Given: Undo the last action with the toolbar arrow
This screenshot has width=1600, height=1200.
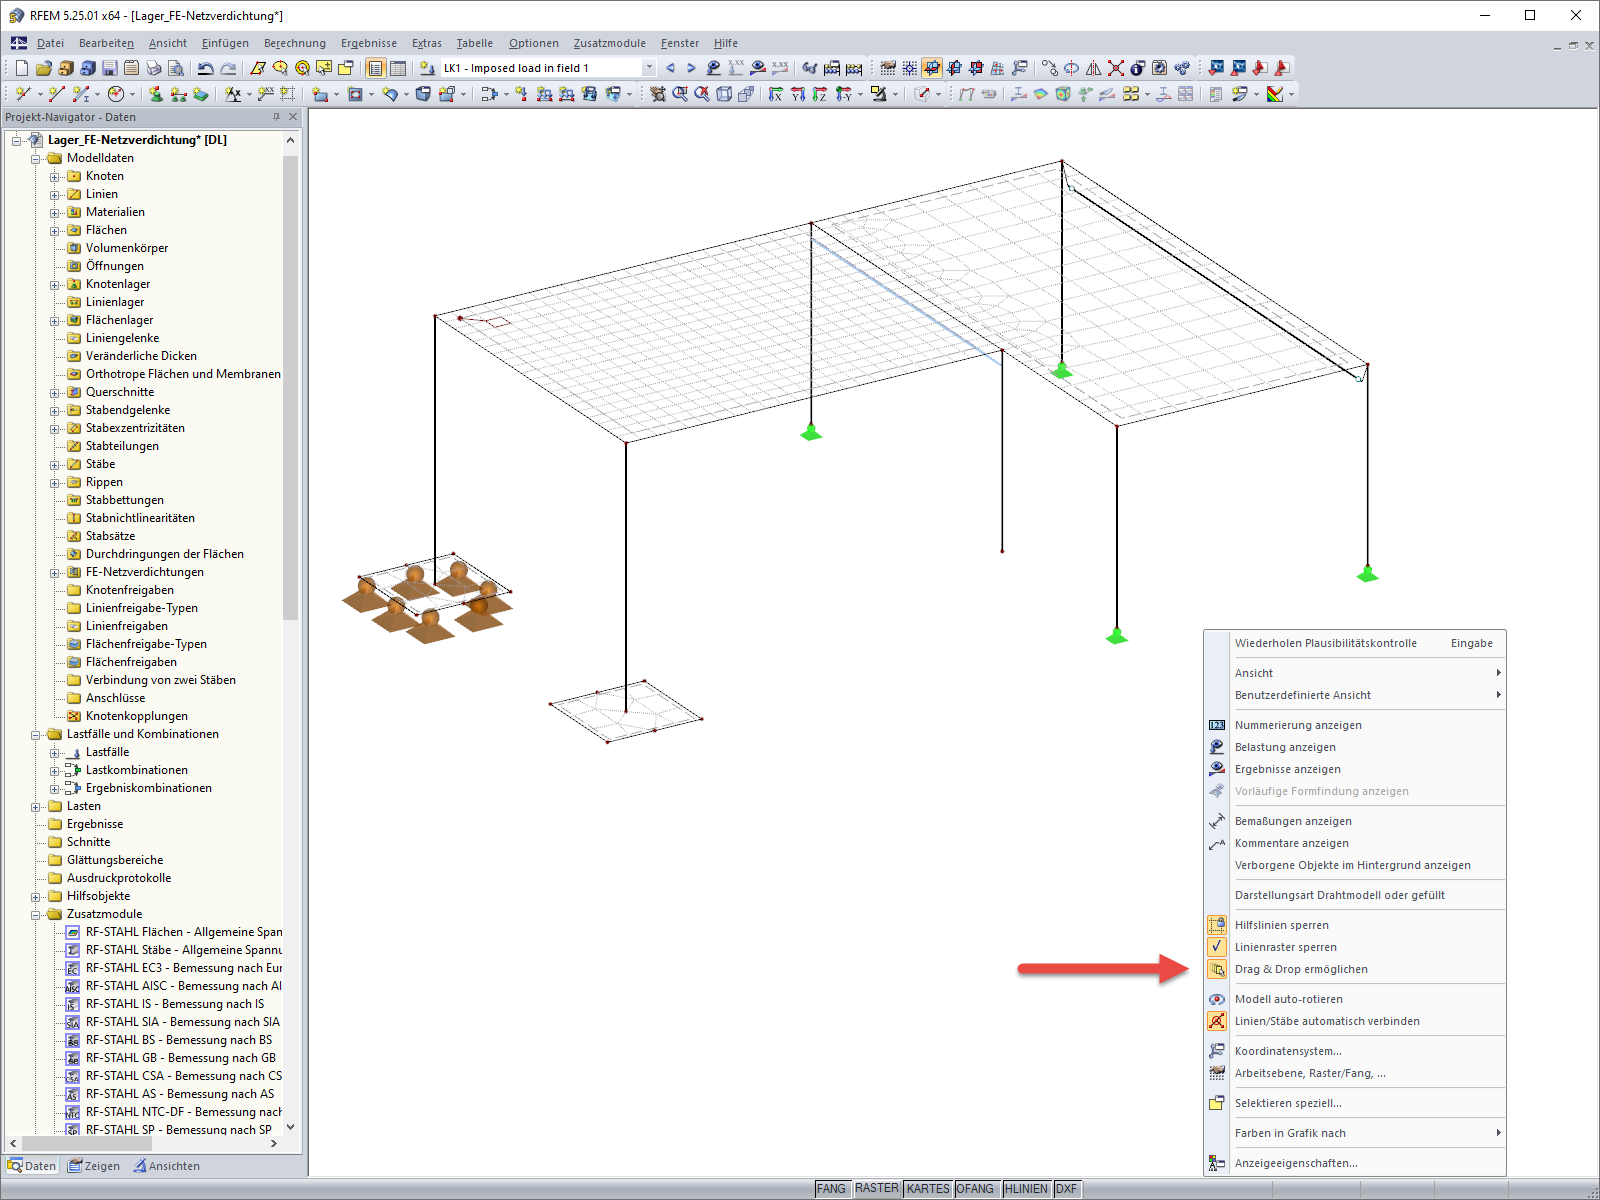Looking at the screenshot, I should pyautogui.click(x=206, y=68).
